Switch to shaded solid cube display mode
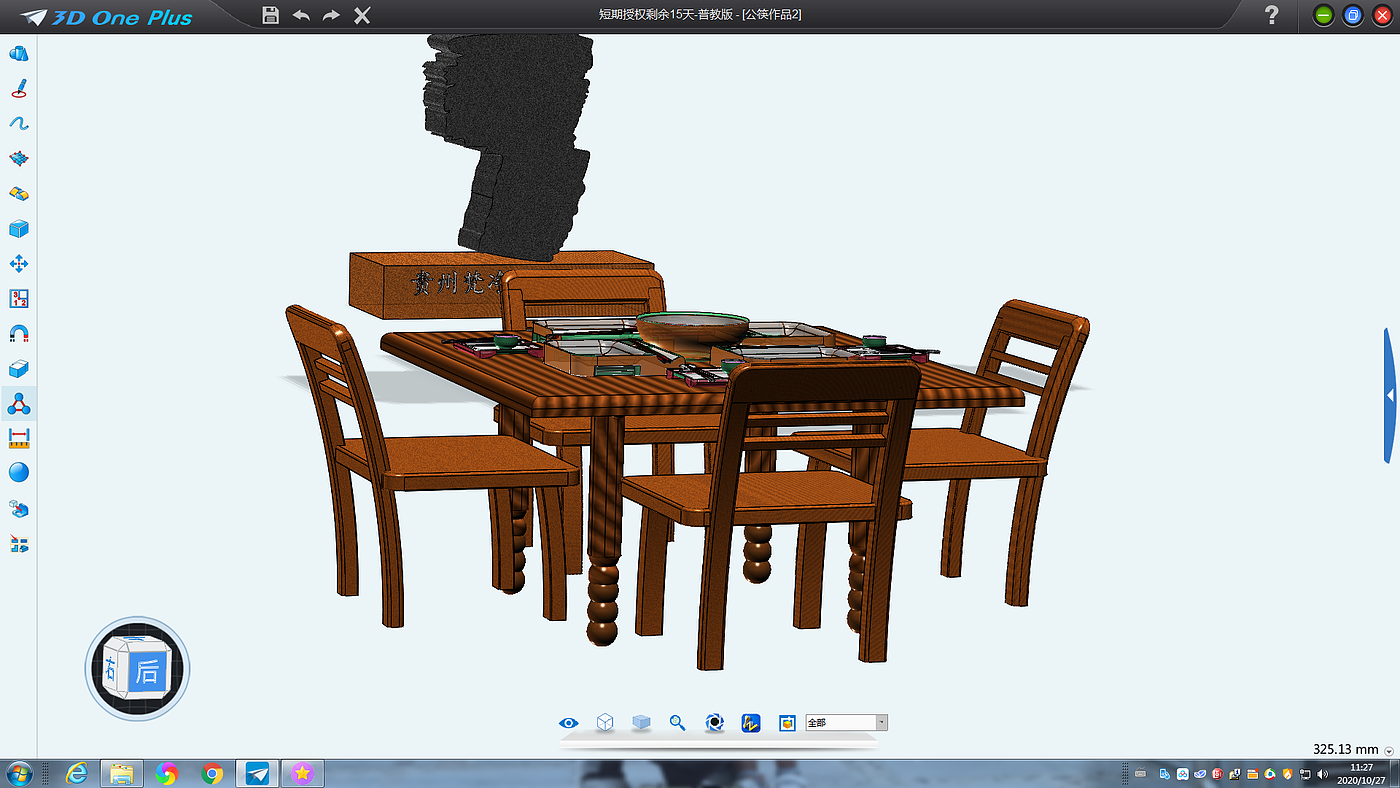The image size is (1400, 788). click(641, 723)
